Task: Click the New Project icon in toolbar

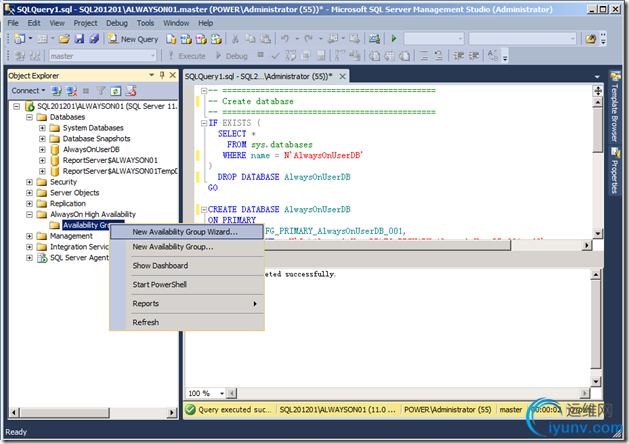Action: (x=19, y=39)
